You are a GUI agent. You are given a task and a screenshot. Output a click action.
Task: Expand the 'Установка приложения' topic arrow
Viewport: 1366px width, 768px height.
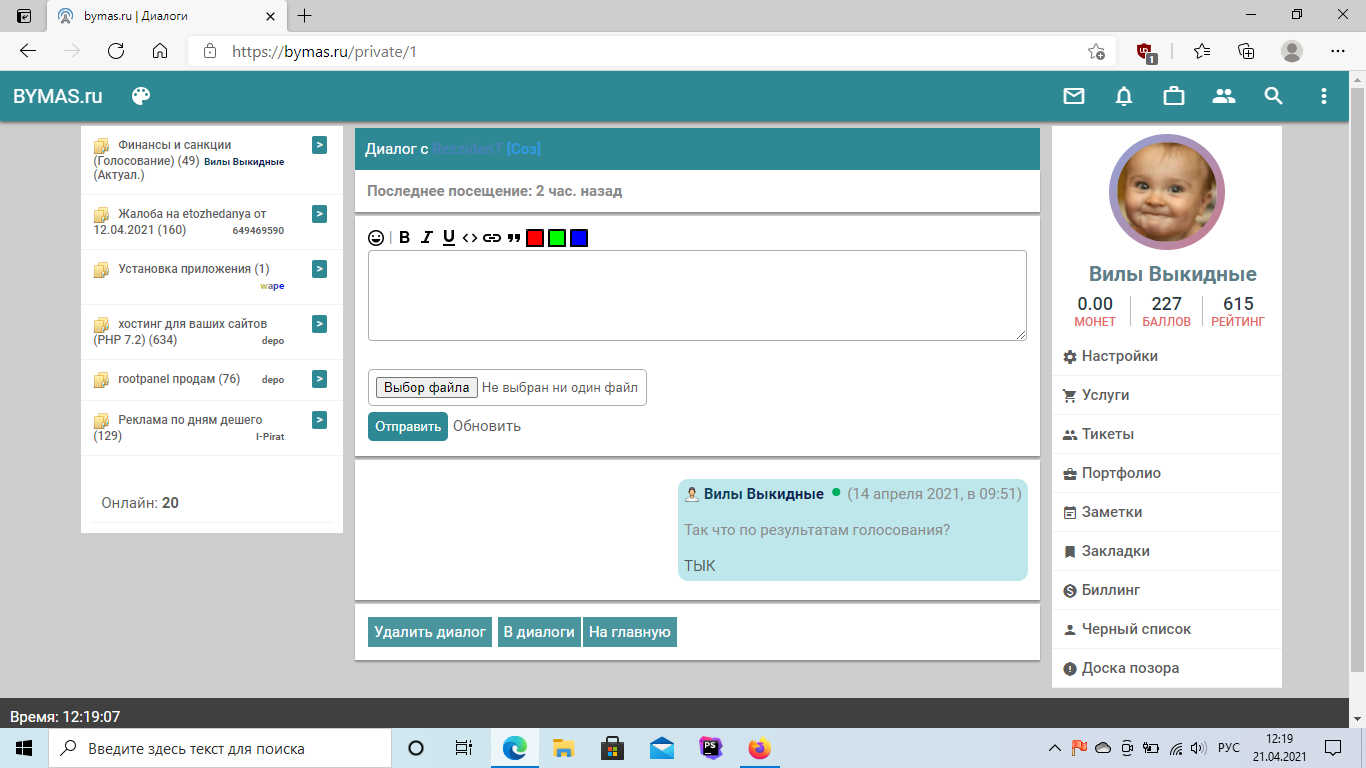pyautogui.click(x=319, y=268)
